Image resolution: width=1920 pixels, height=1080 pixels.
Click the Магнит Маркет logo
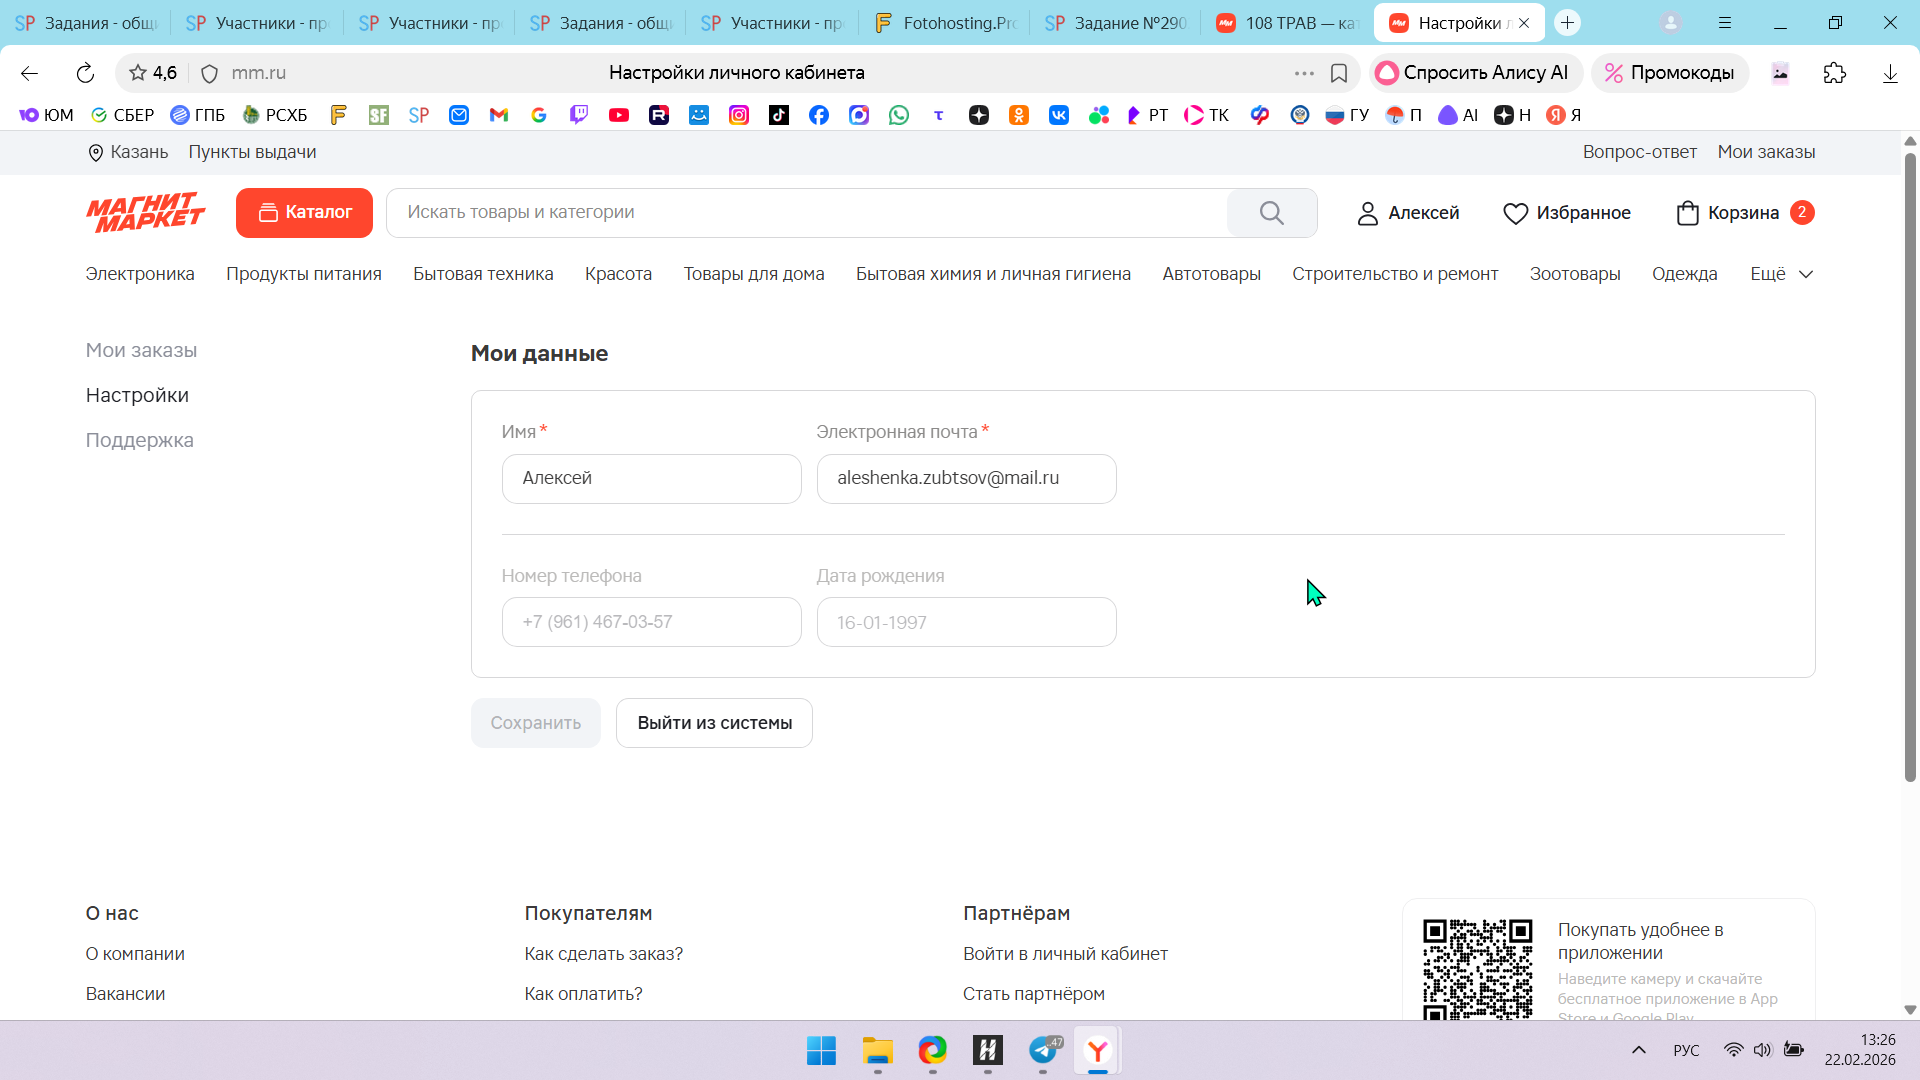click(146, 212)
